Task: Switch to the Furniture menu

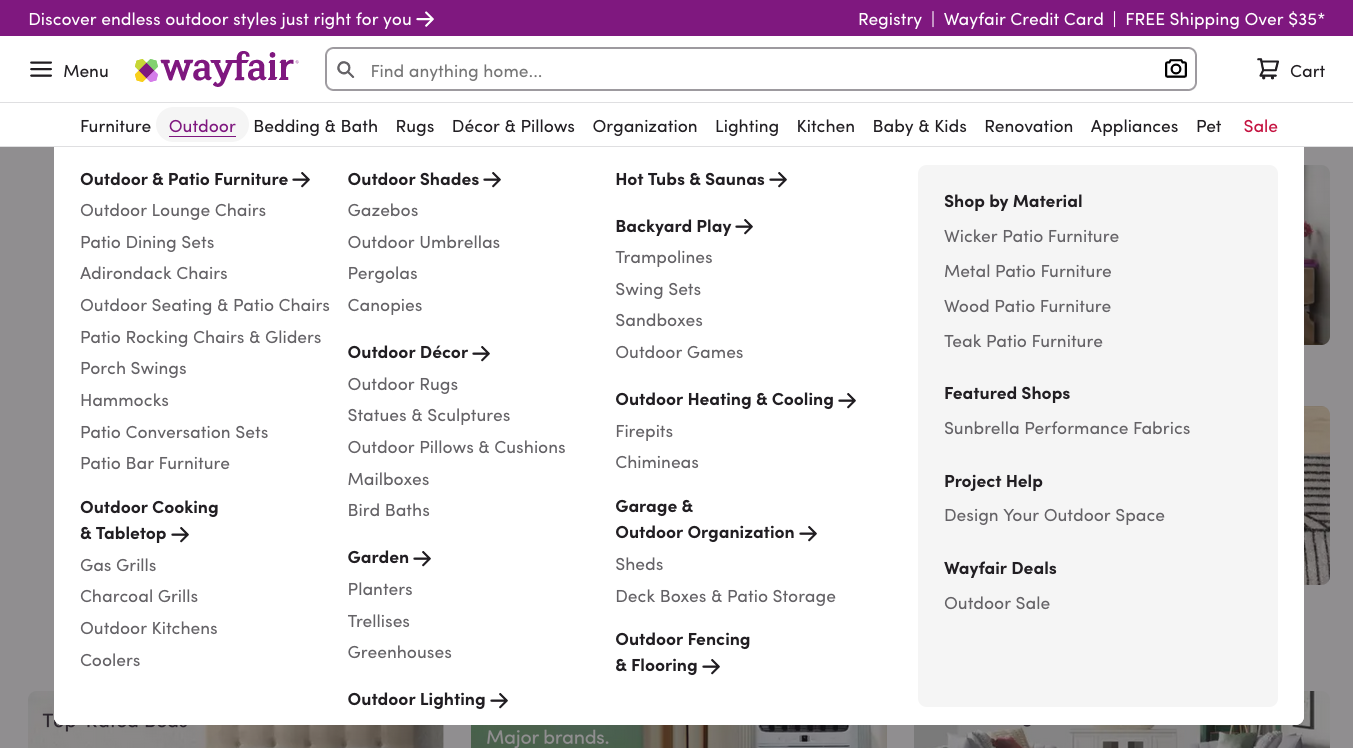Action: (x=115, y=126)
